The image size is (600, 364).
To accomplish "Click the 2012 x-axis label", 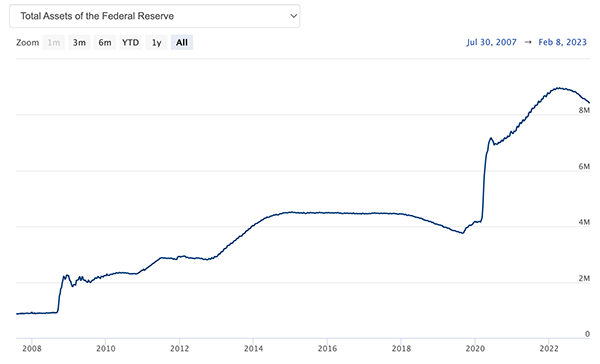I will [x=179, y=348].
